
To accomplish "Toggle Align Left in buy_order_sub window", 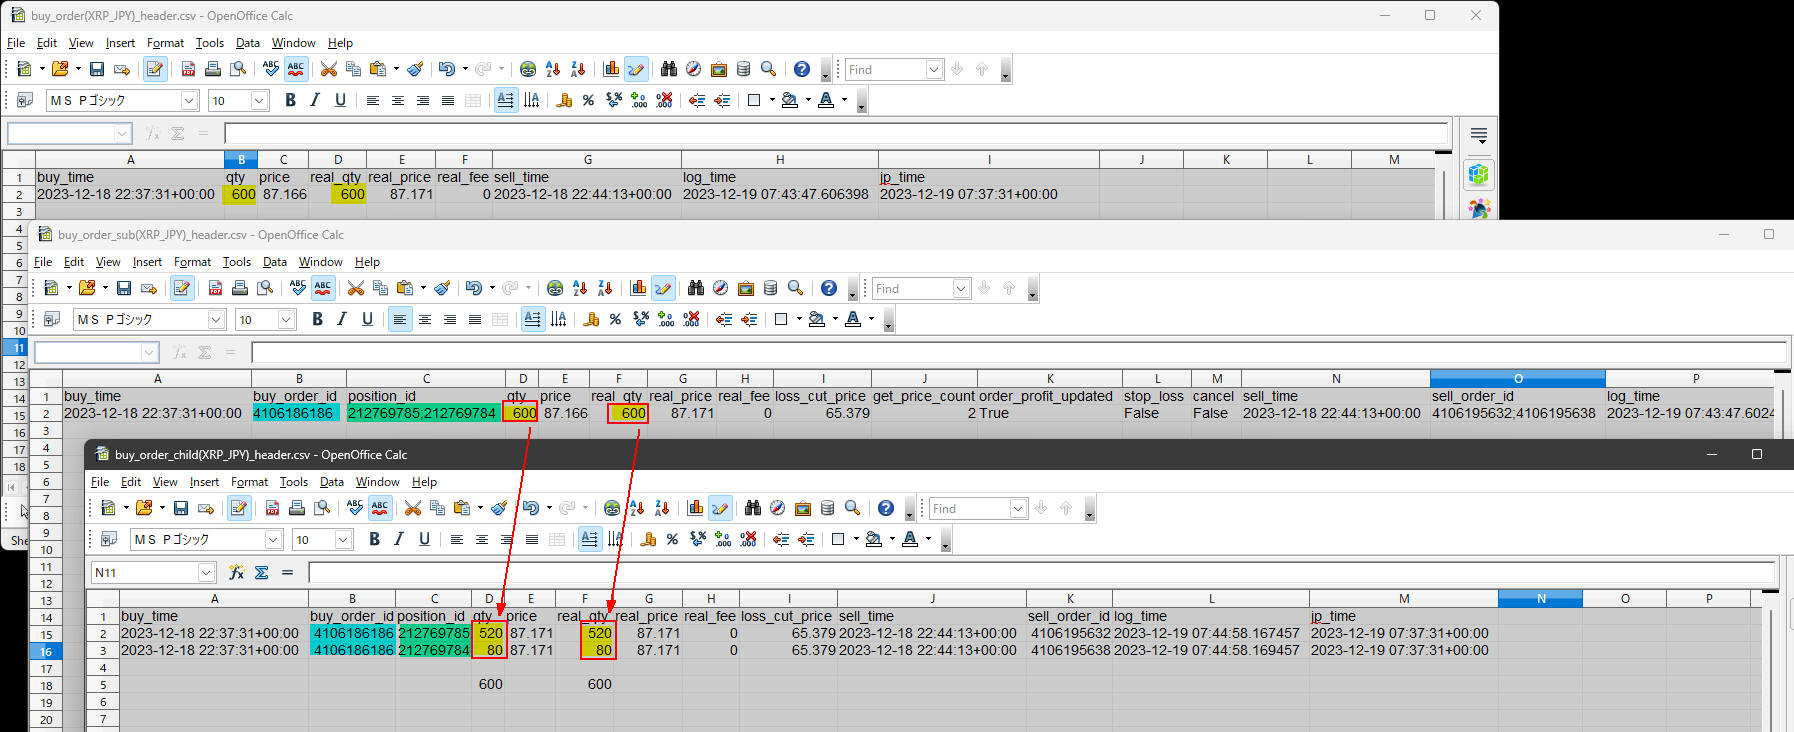I will pos(400,319).
